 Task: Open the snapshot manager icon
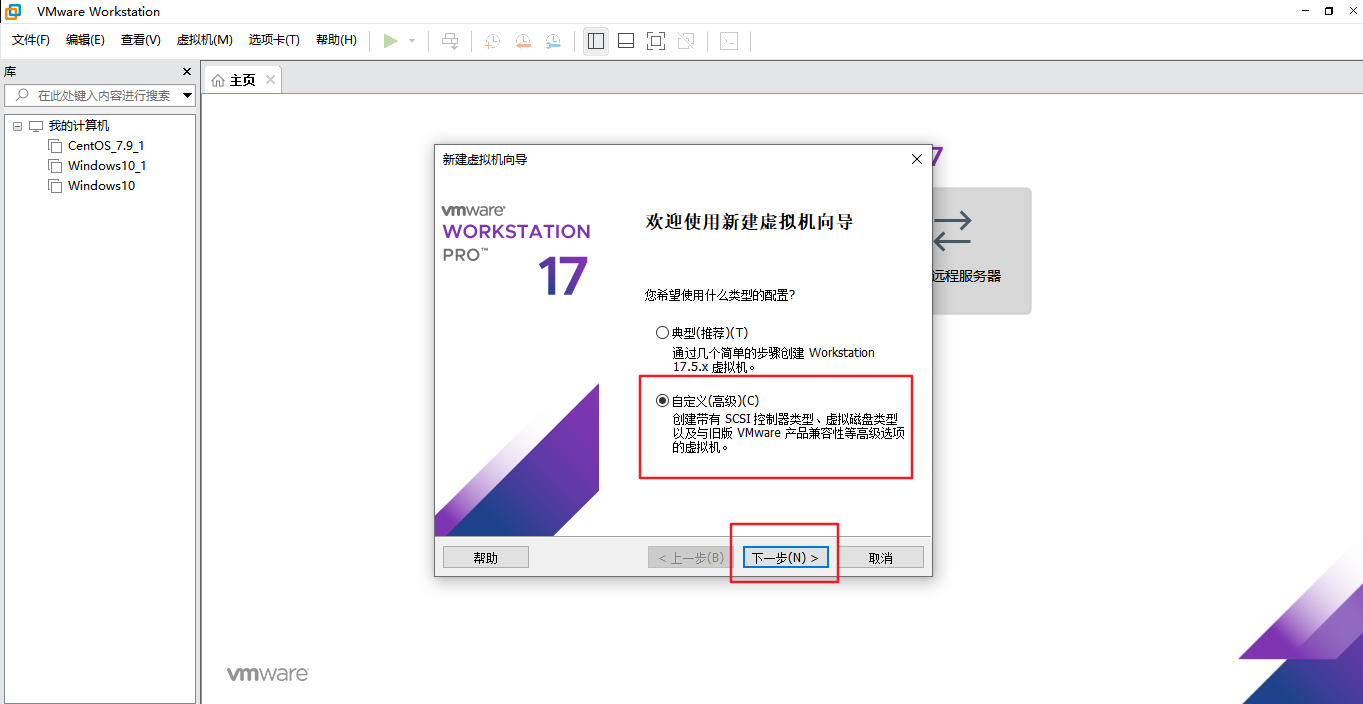pos(553,41)
